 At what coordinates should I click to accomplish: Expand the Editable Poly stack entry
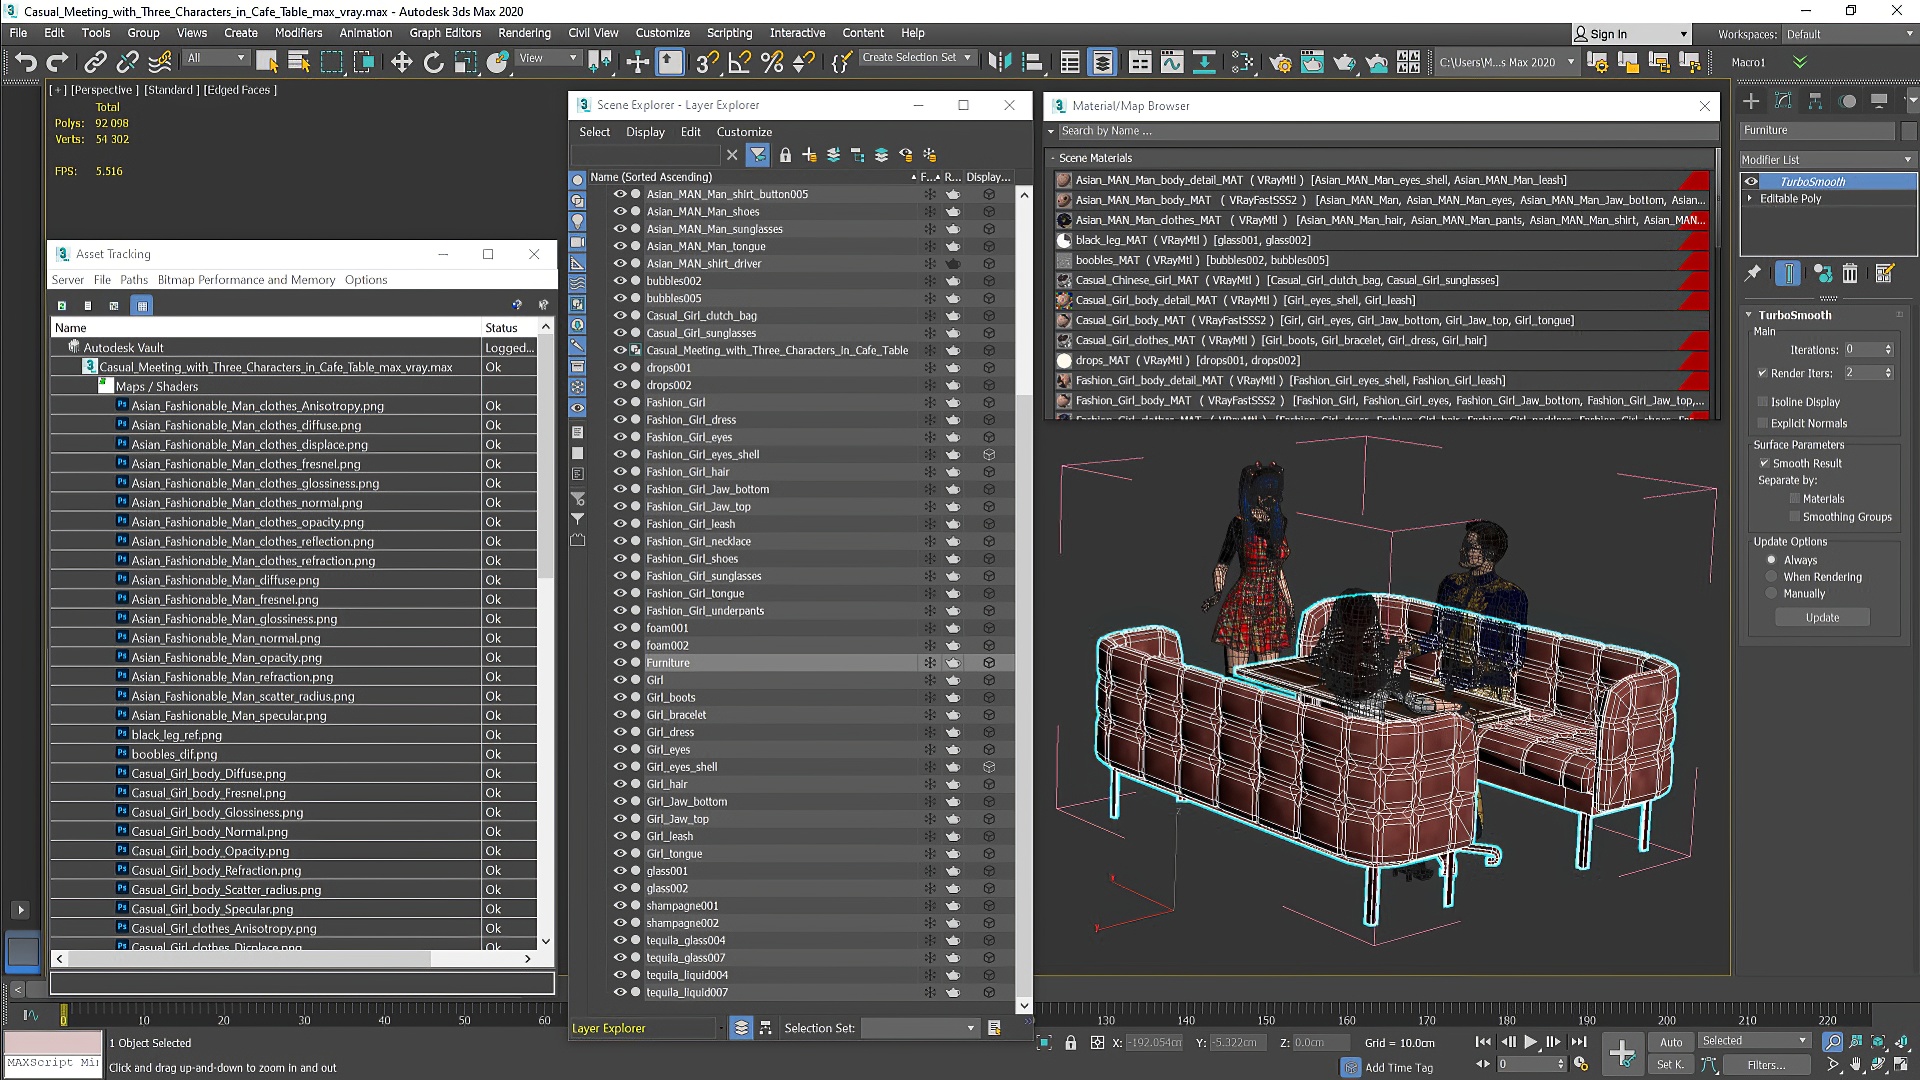[1750, 199]
